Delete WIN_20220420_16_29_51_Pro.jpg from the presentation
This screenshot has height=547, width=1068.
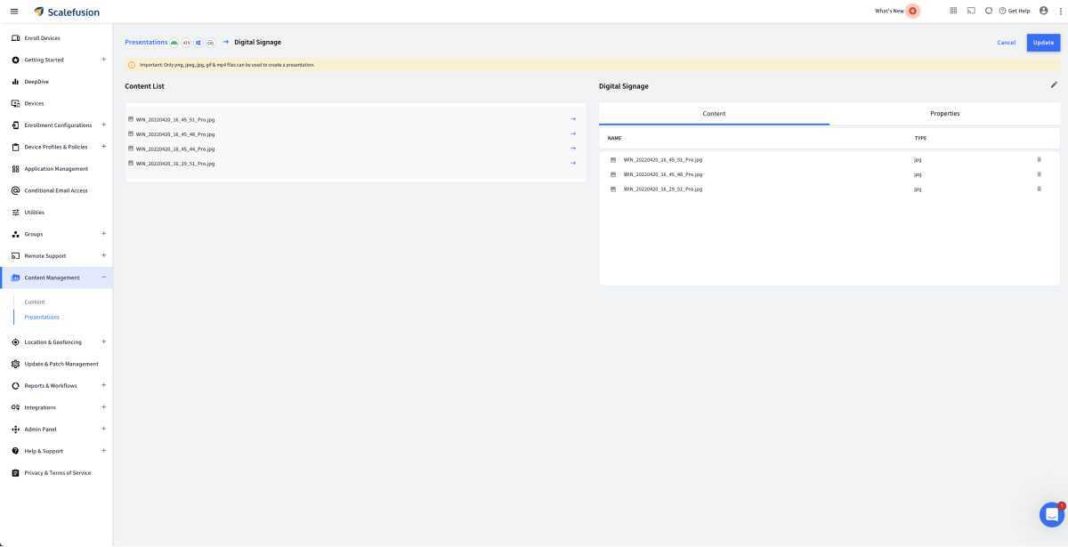[x=1039, y=188]
